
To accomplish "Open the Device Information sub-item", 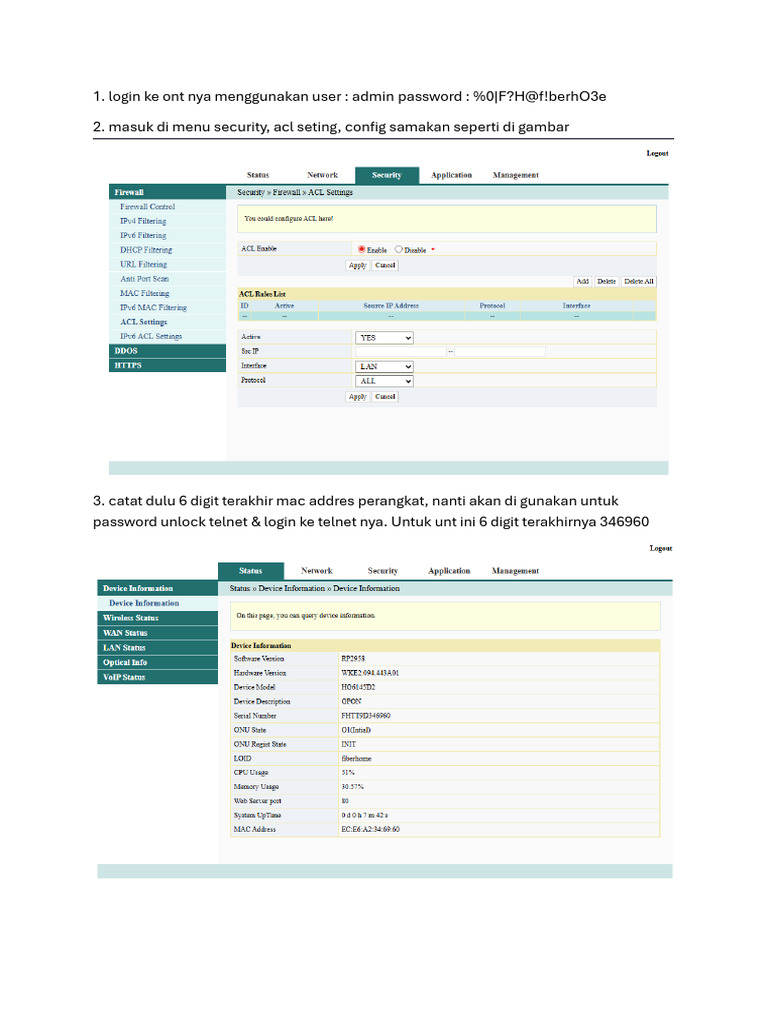I will click(144, 603).
